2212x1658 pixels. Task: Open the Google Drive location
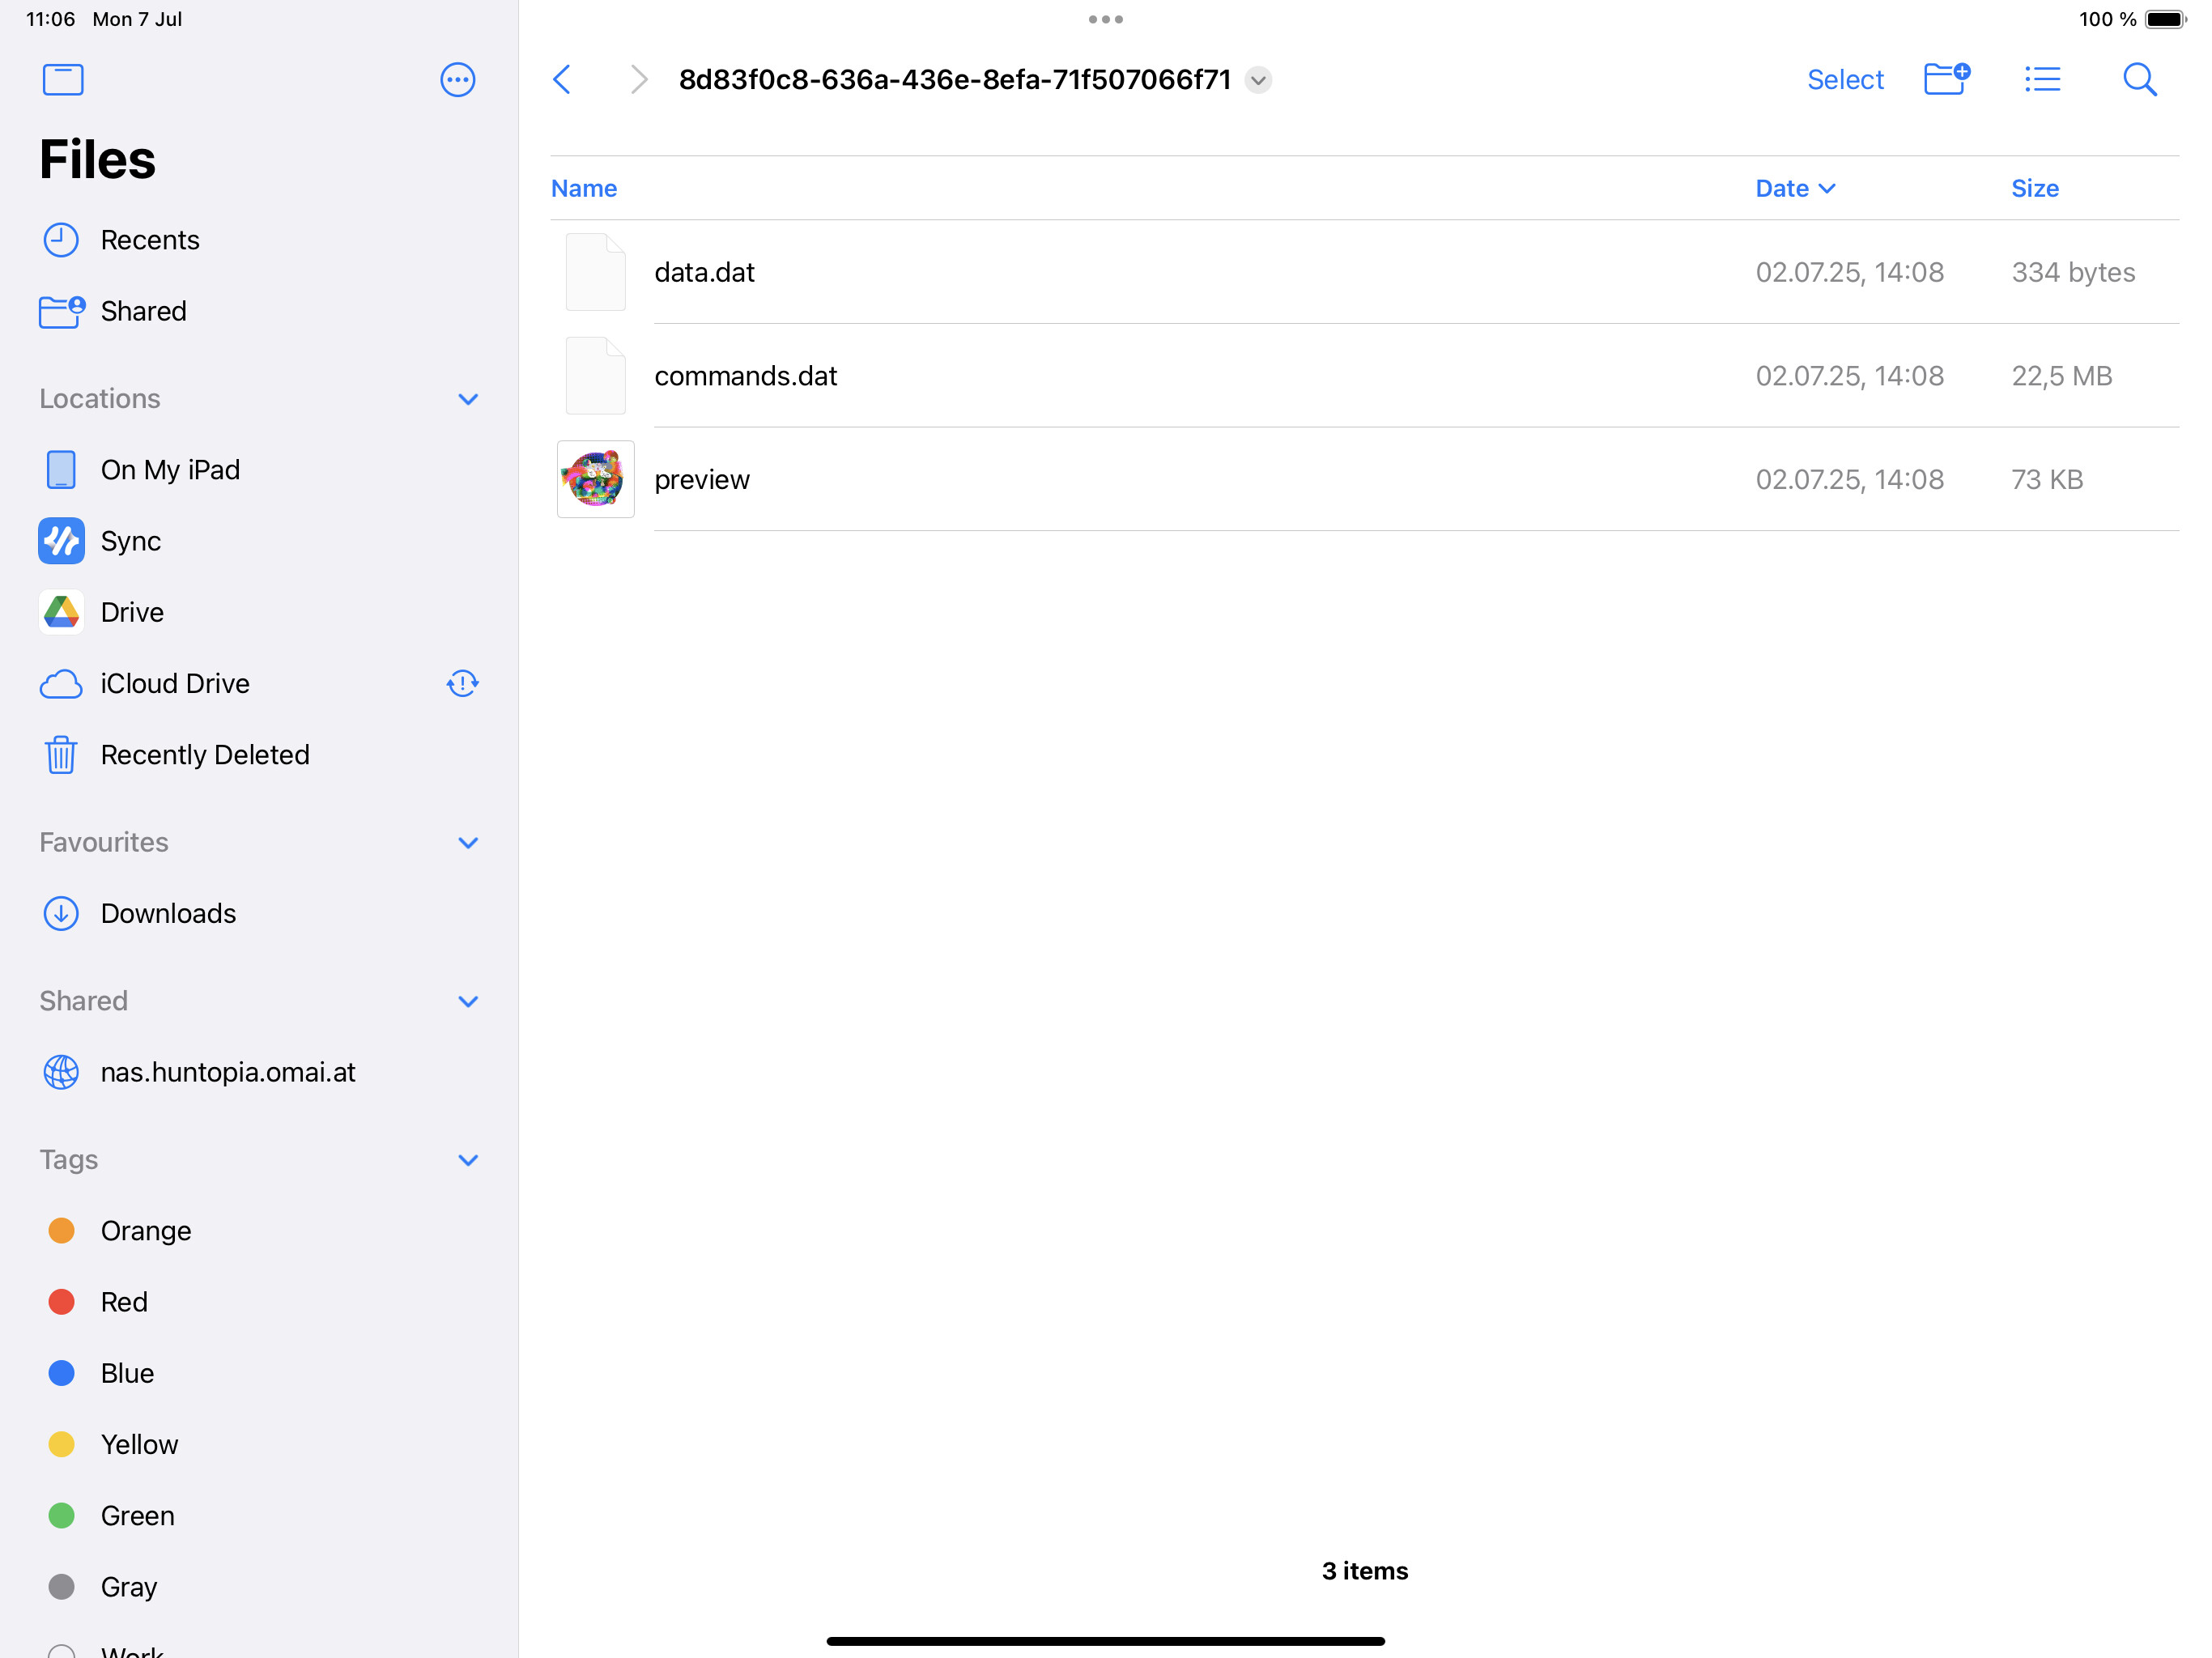(131, 612)
